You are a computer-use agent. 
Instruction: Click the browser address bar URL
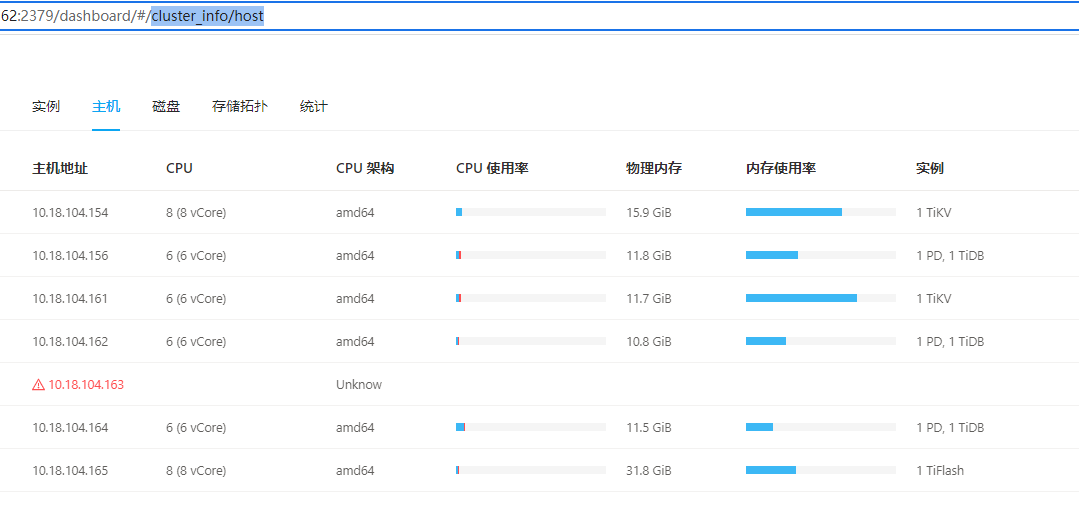pos(132,17)
